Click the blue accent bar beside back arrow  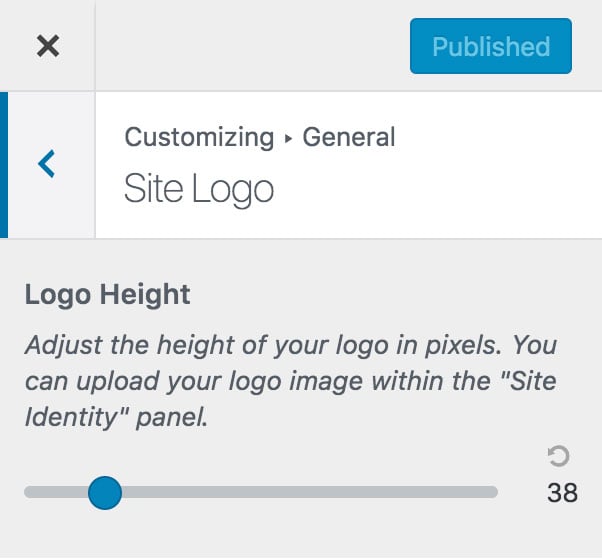pyautogui.click(x=4, y=165)
